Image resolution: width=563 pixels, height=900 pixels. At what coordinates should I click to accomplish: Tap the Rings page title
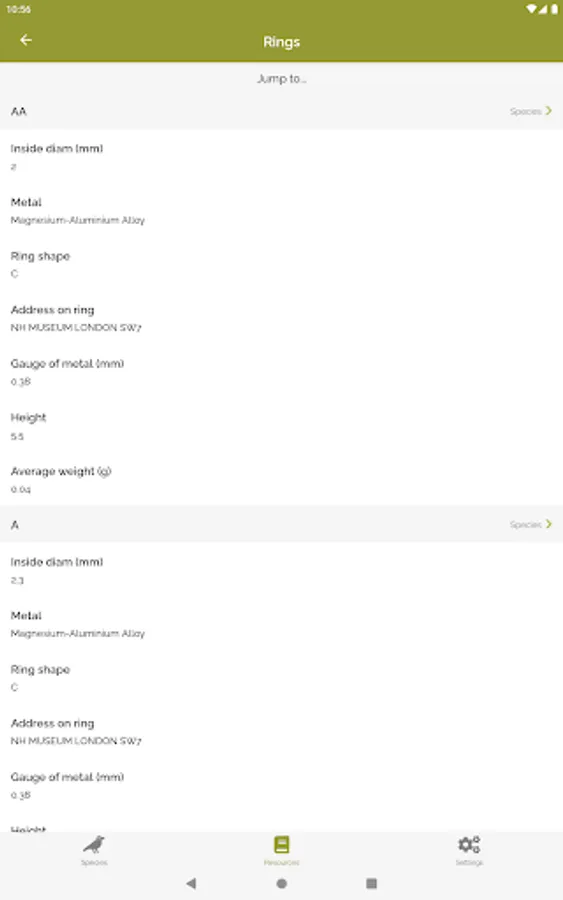pyautogui.click(x=281, y=42)
